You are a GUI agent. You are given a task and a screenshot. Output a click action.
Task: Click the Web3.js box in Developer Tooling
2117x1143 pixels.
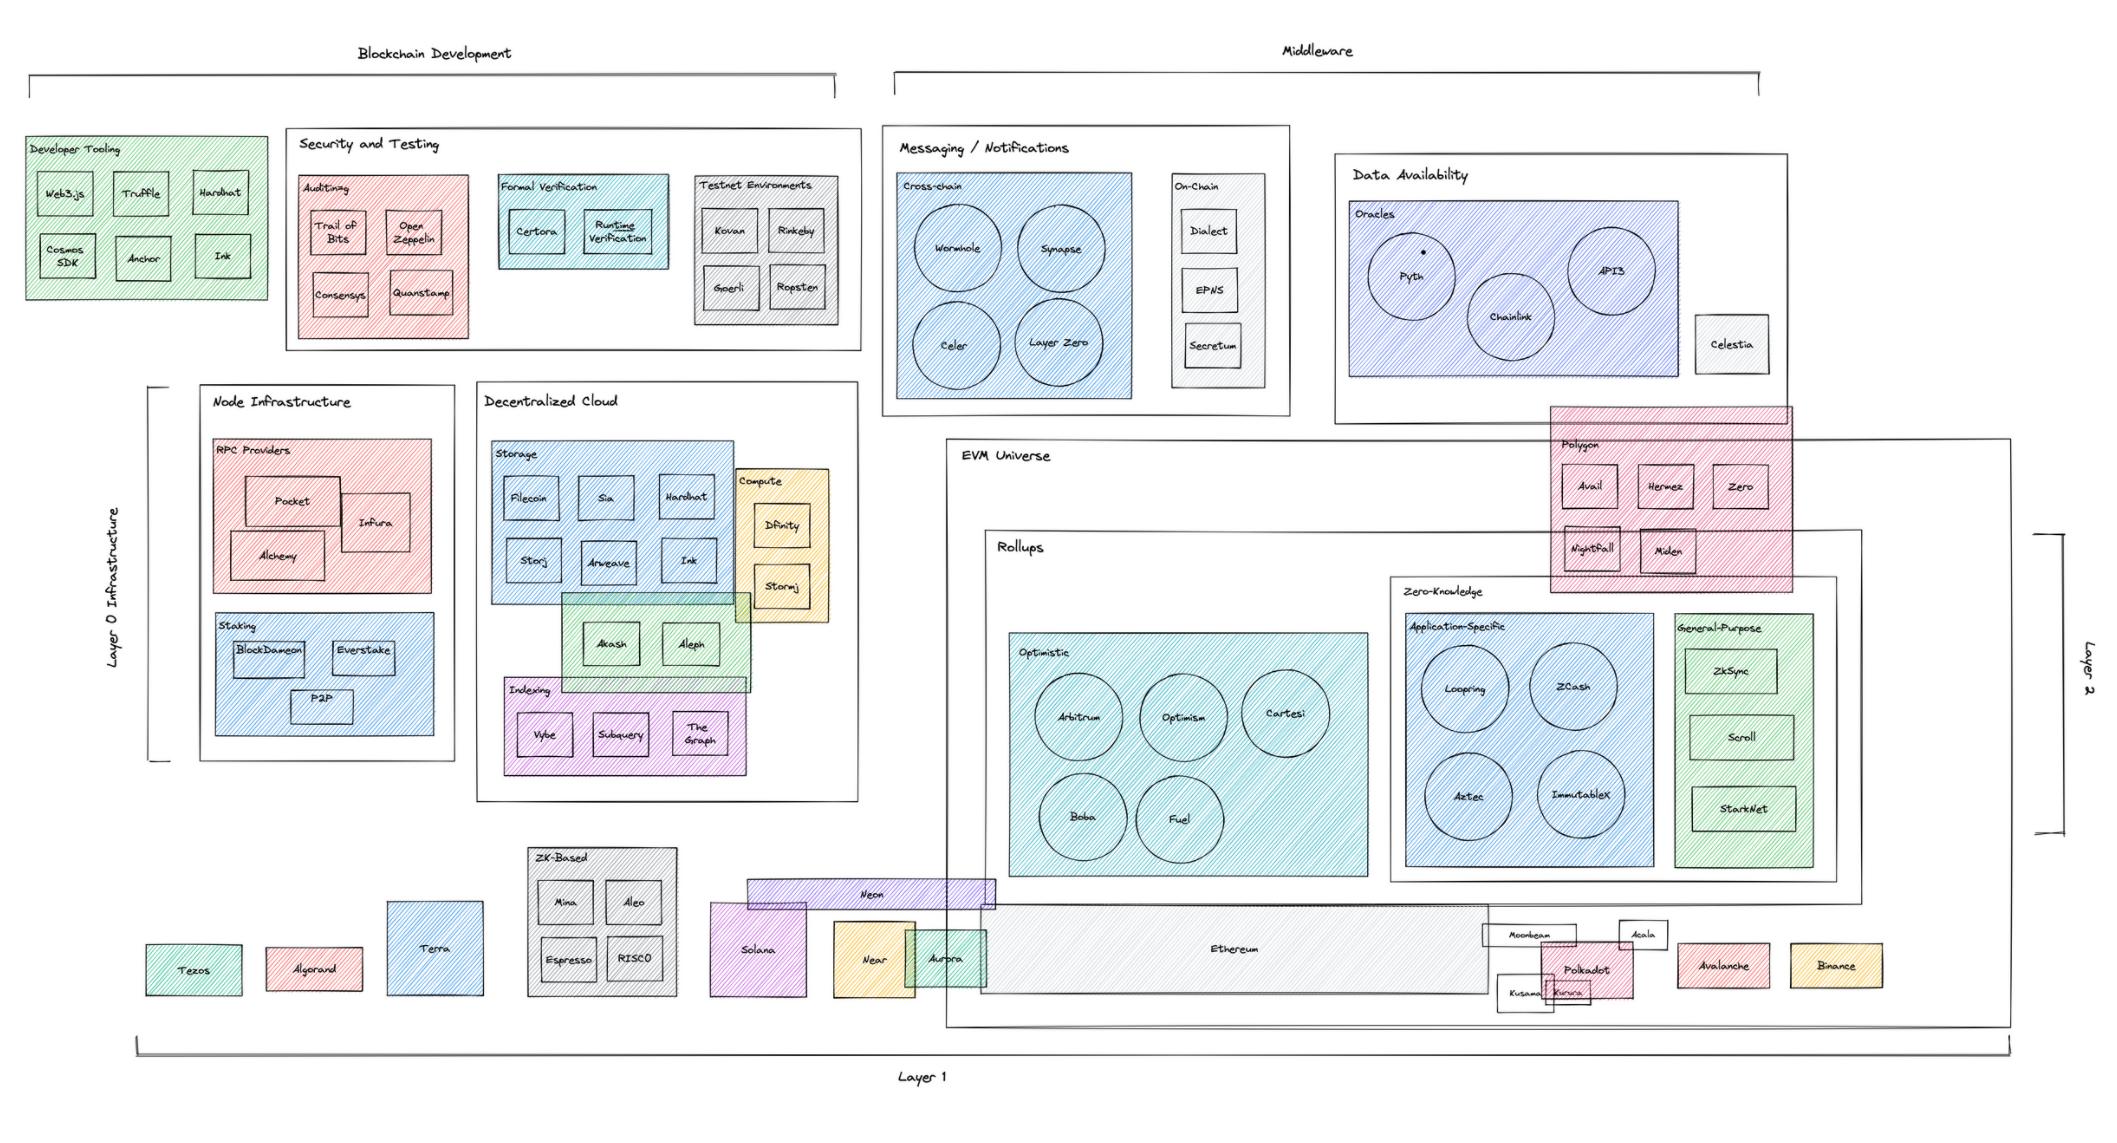(x=65, y=194)
